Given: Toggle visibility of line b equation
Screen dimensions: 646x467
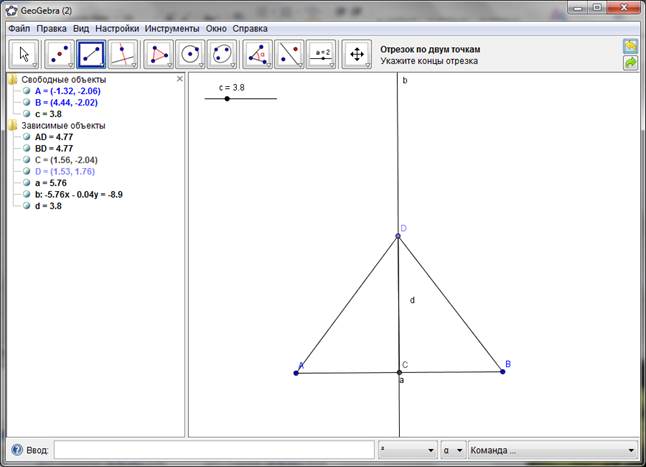Looking at the screenshot, I should coord(27,194).
